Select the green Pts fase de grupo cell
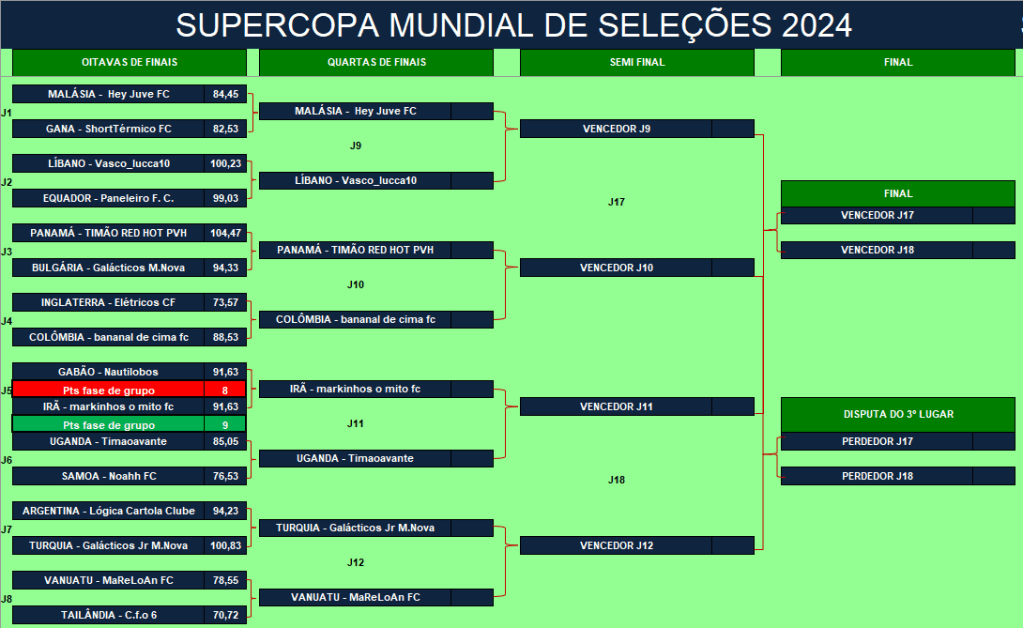 (108, 424)
